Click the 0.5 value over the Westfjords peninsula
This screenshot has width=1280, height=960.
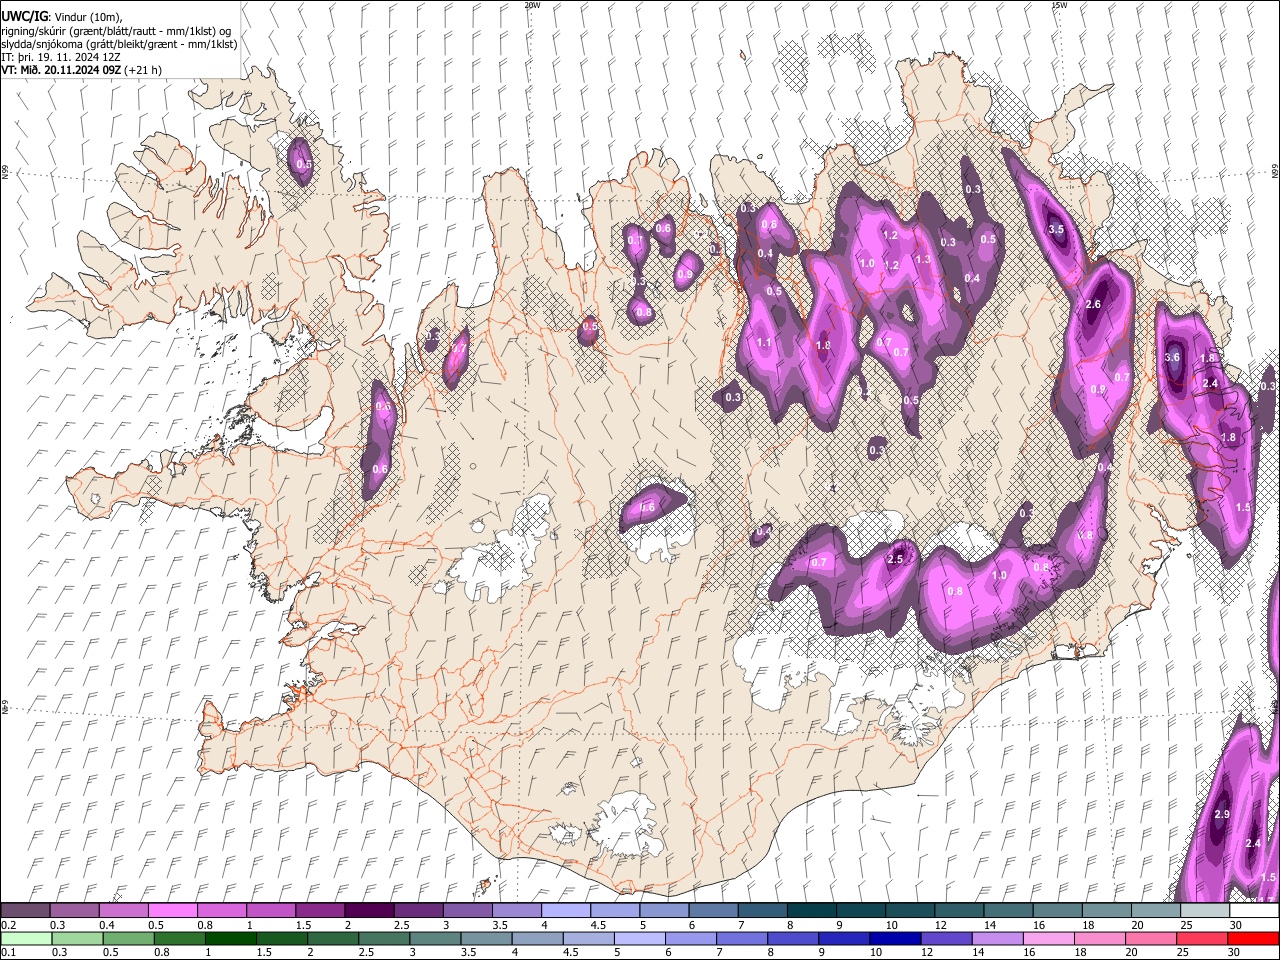304,164
